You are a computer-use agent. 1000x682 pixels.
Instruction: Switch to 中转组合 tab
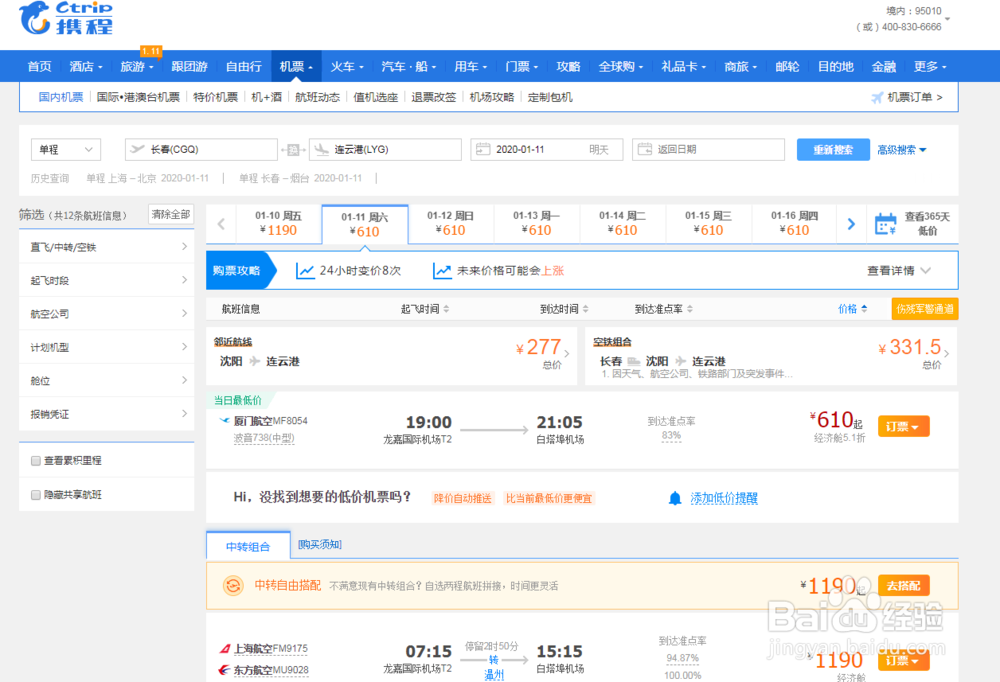pyautogui.click(x=248, y=546)
